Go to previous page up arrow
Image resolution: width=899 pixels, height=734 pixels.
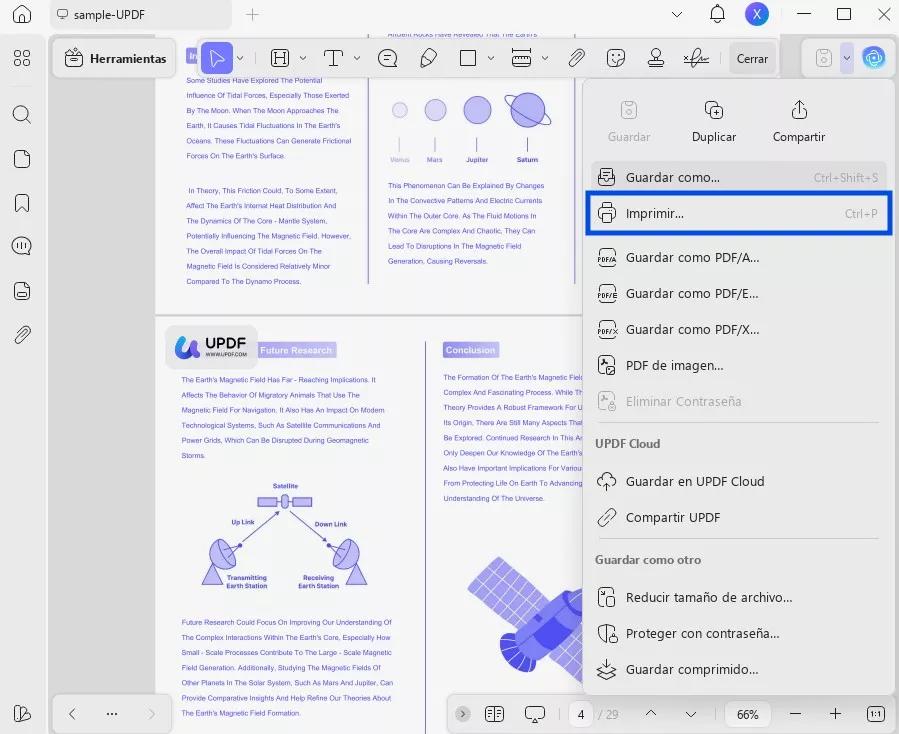[651, 713]
